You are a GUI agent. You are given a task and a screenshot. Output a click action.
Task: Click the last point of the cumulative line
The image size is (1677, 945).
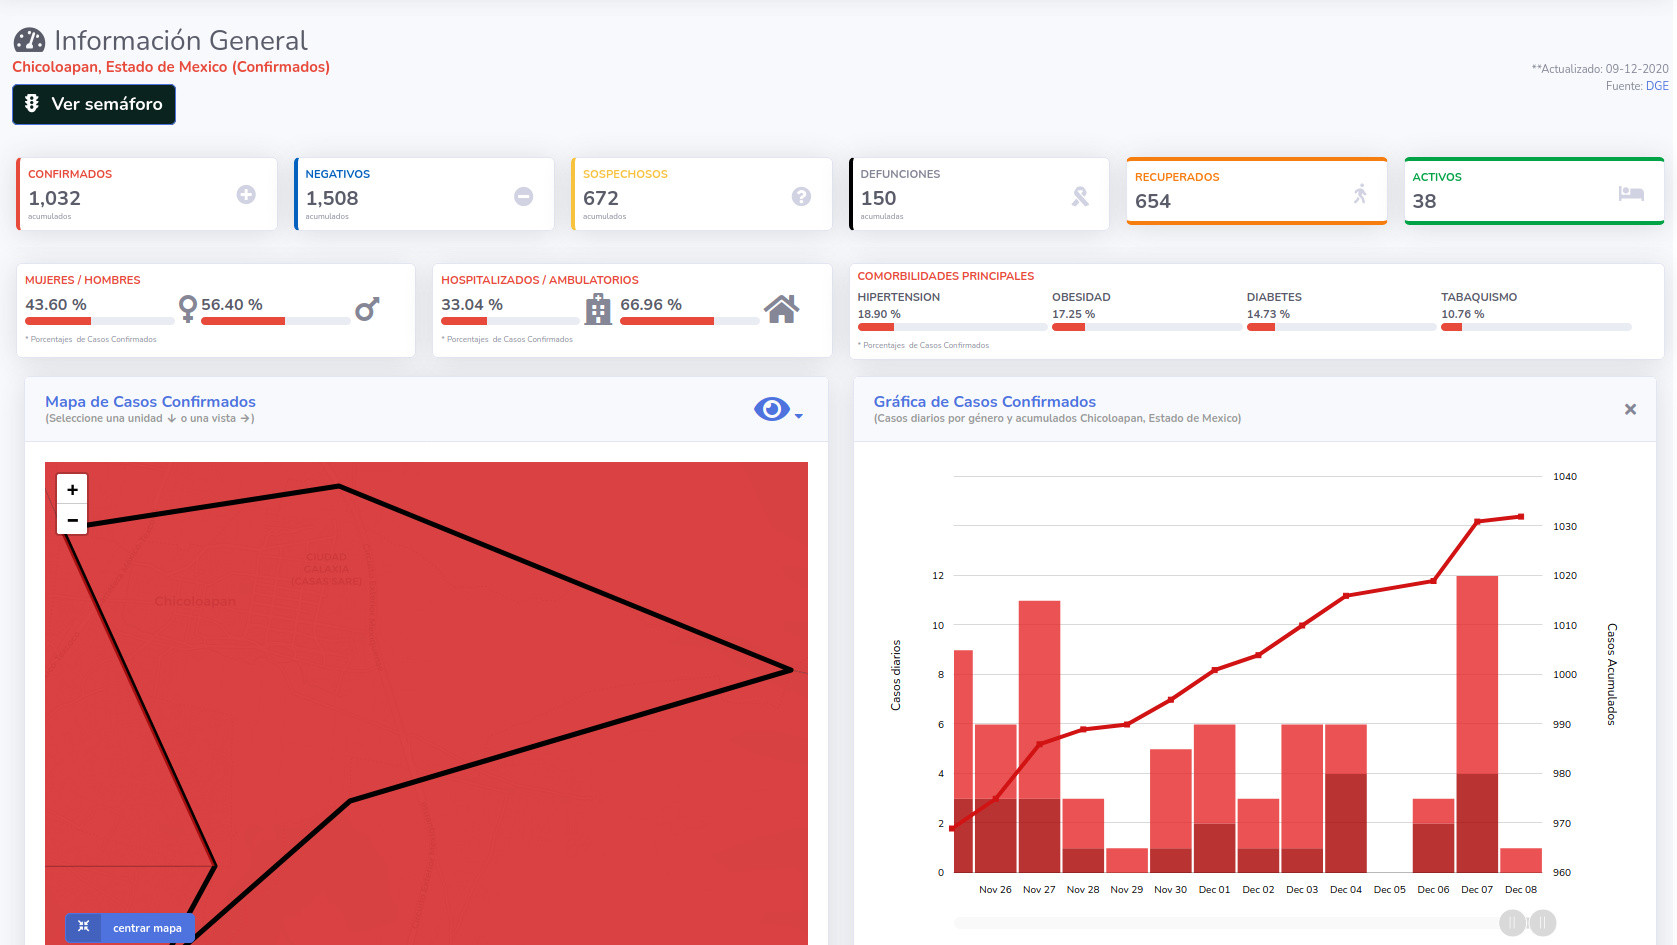[x=1521, y=517]
